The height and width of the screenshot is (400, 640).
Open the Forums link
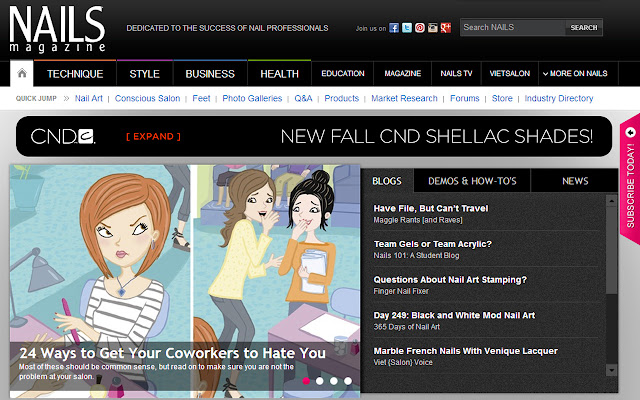464,98
